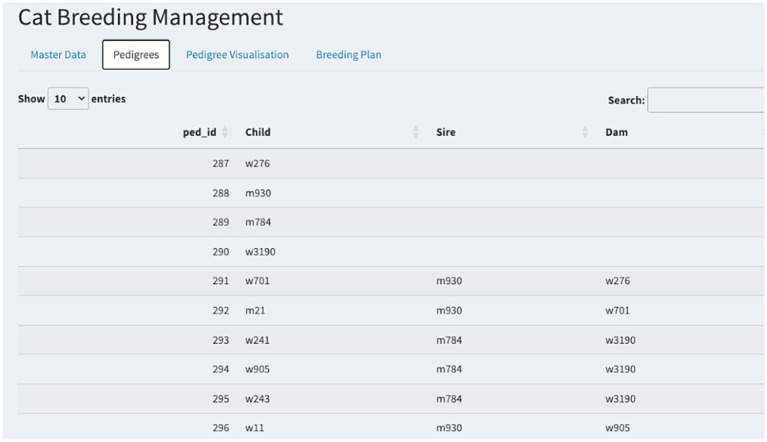The height and width of the screenshot is (442, 767).
Task: Select ped_id cell 296
Action: point(221,428)
